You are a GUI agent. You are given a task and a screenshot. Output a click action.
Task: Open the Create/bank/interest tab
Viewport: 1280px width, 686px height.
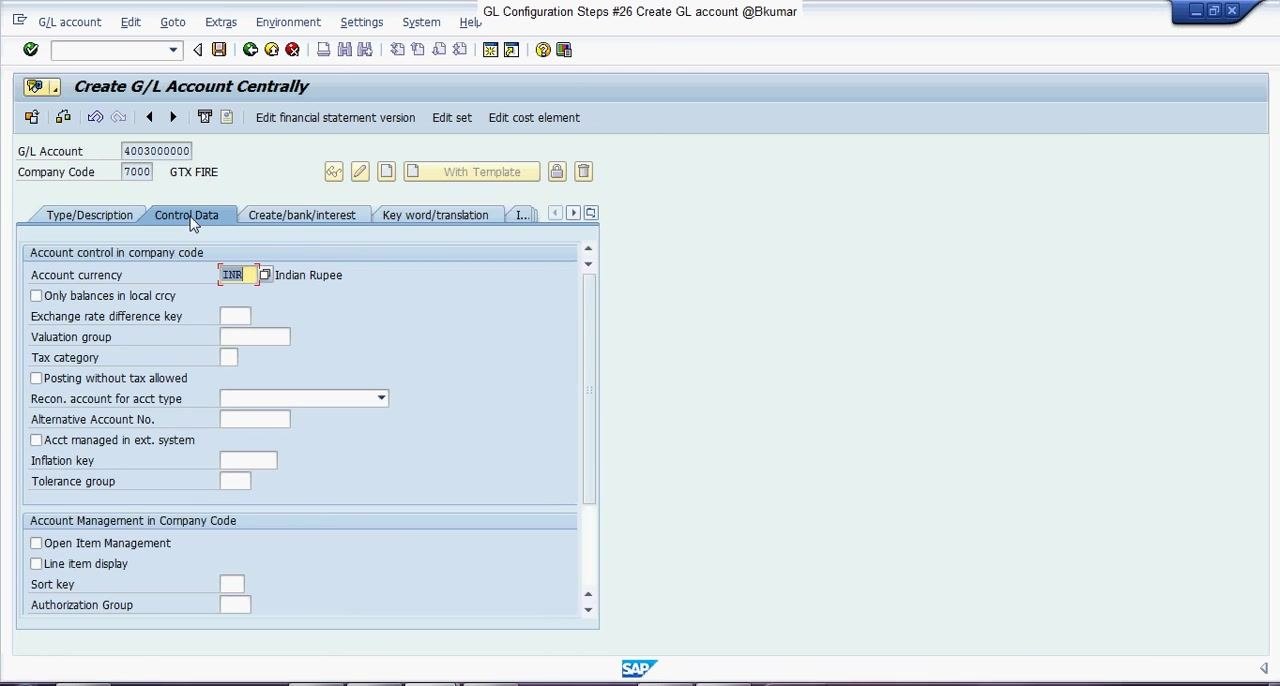(x=302, y=215)
